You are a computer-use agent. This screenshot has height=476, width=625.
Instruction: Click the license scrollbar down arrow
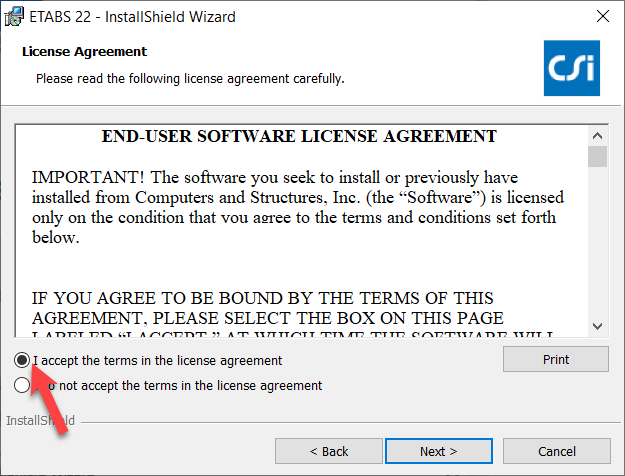coord(598,327)
